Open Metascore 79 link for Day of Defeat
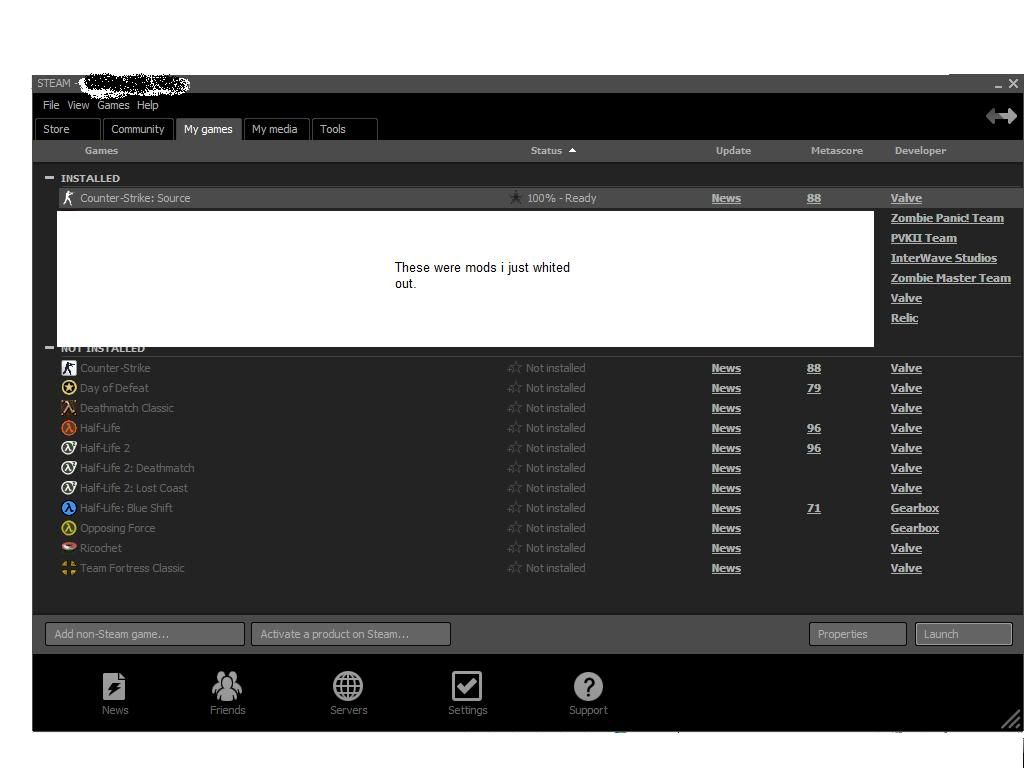Screen dimensions: 1024x768 tap(814, 389)
